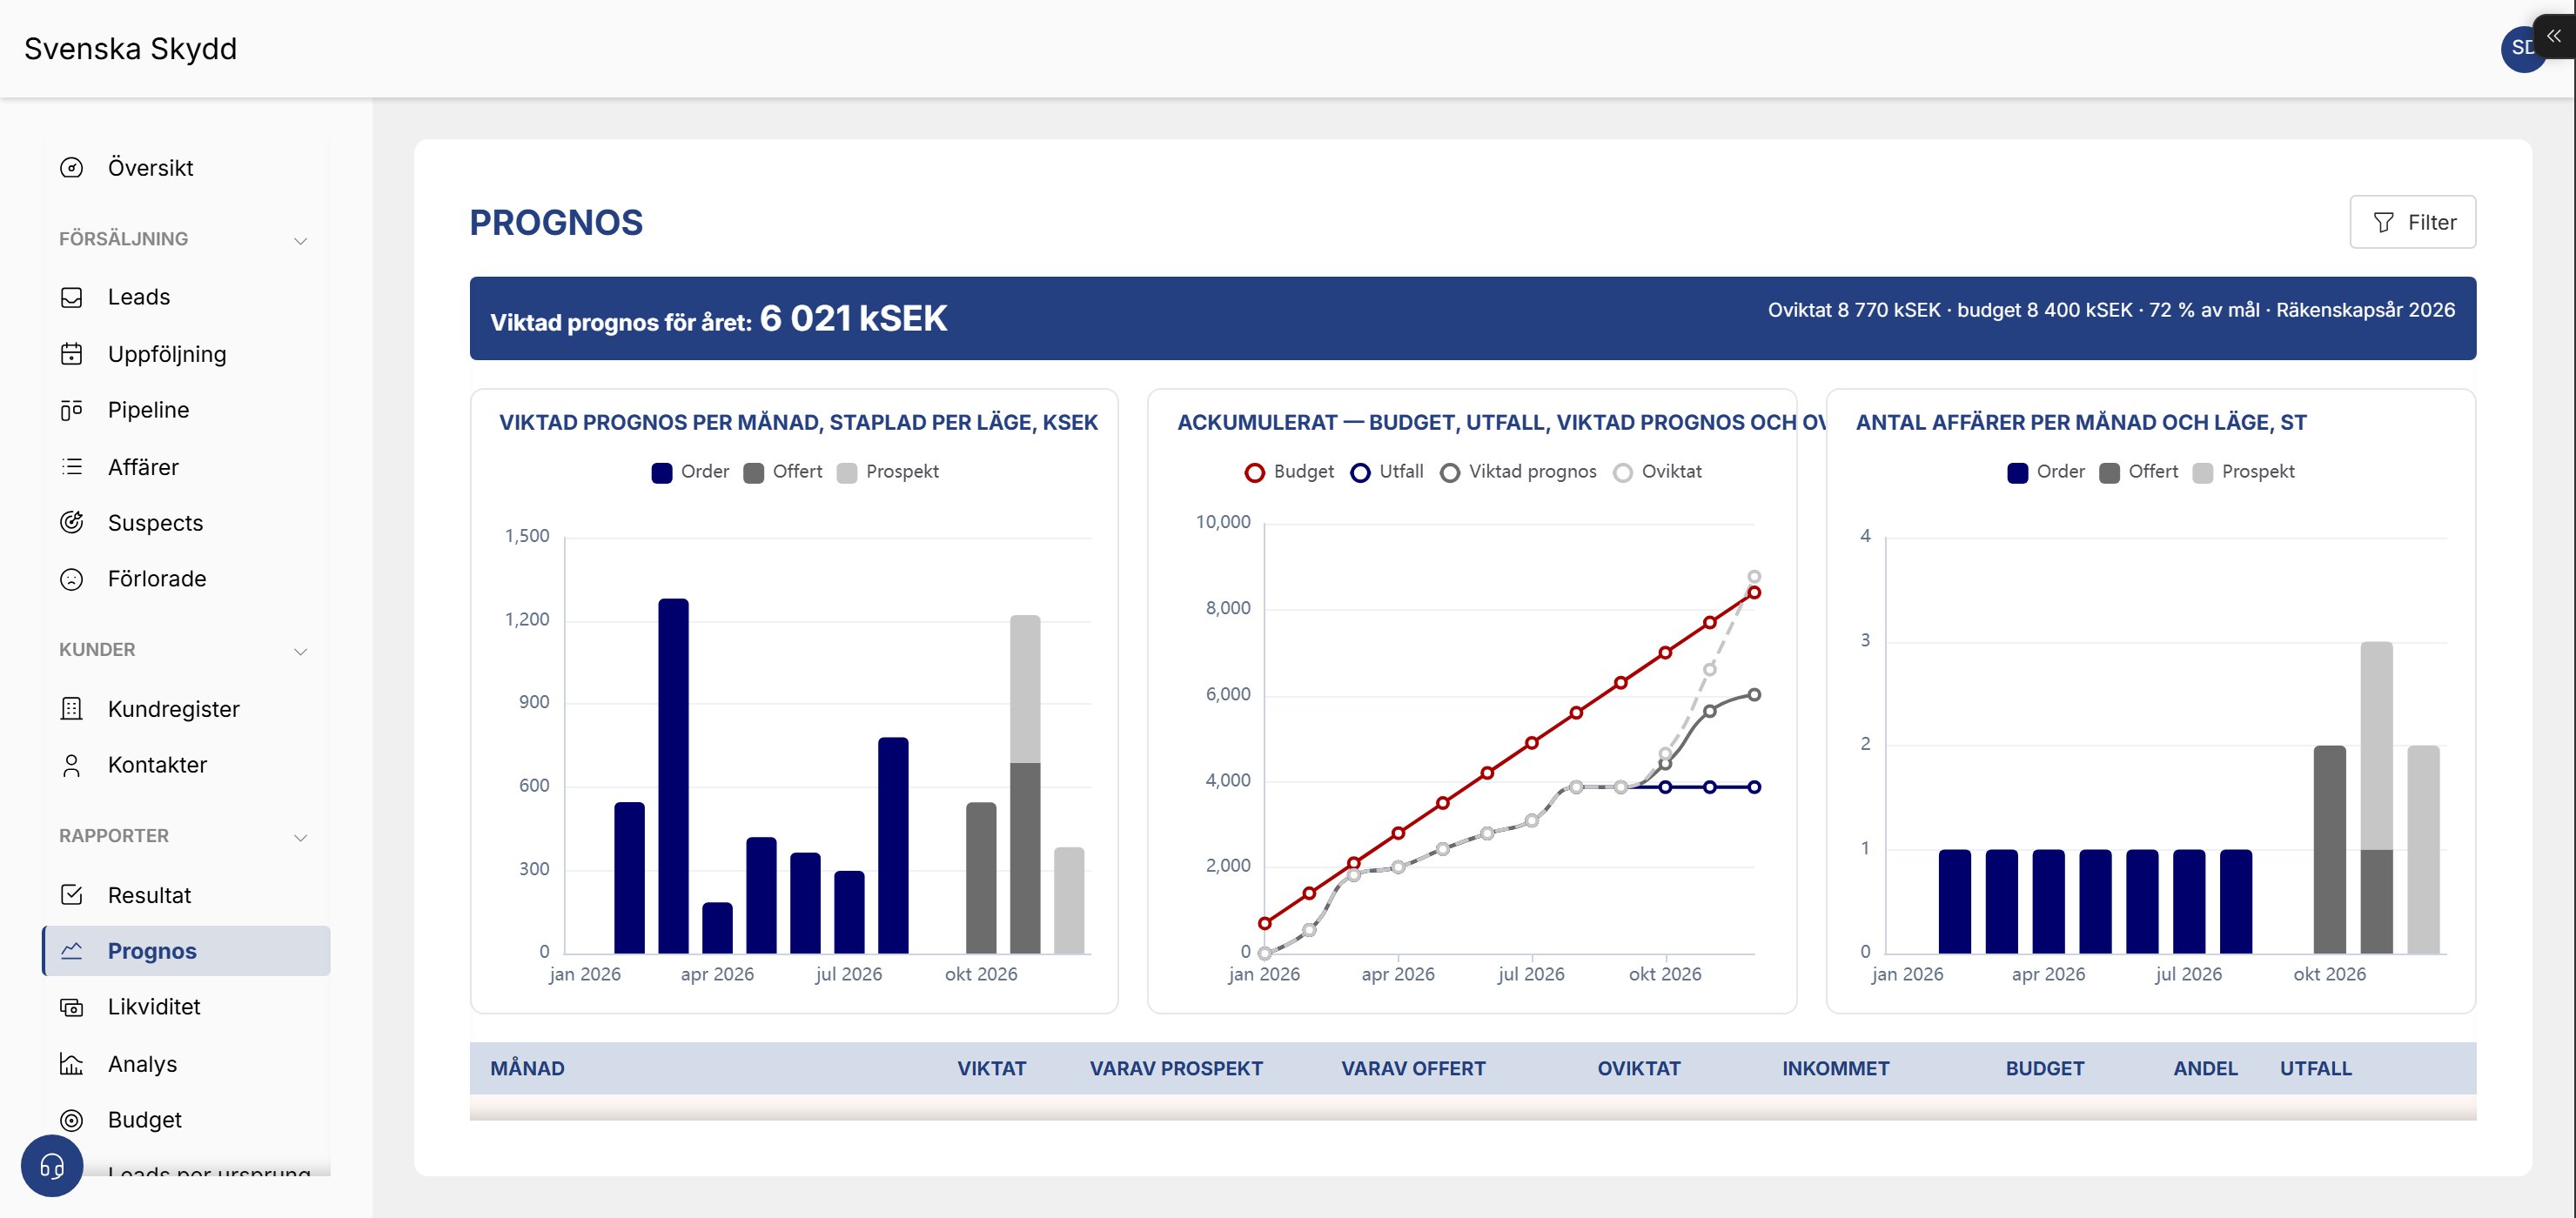Toggle Order series in monthly forecast chart
2576x1218 pixels.
point(690,472)
